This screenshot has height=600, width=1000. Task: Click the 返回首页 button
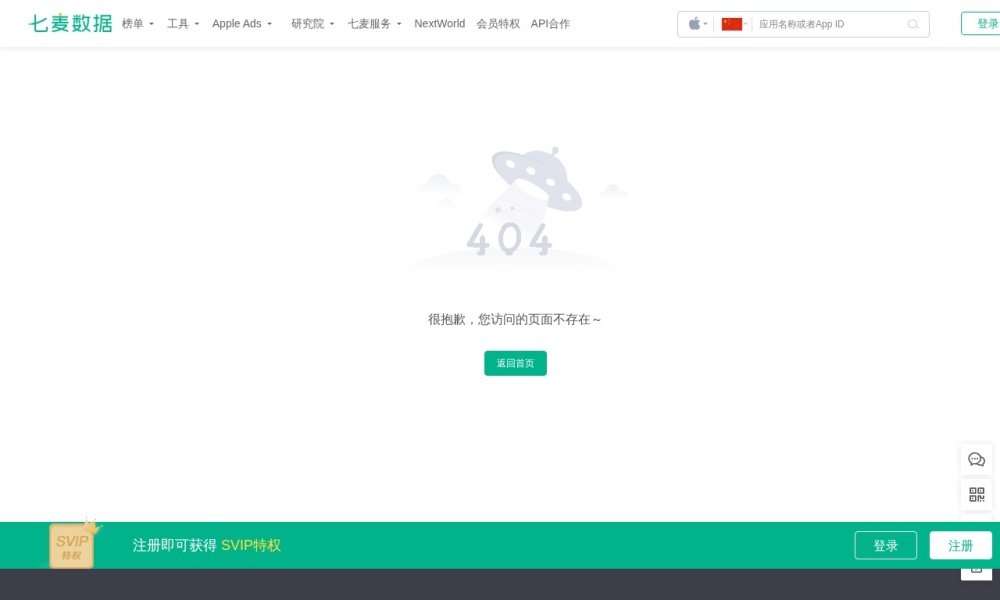click(x=515, y=363)
